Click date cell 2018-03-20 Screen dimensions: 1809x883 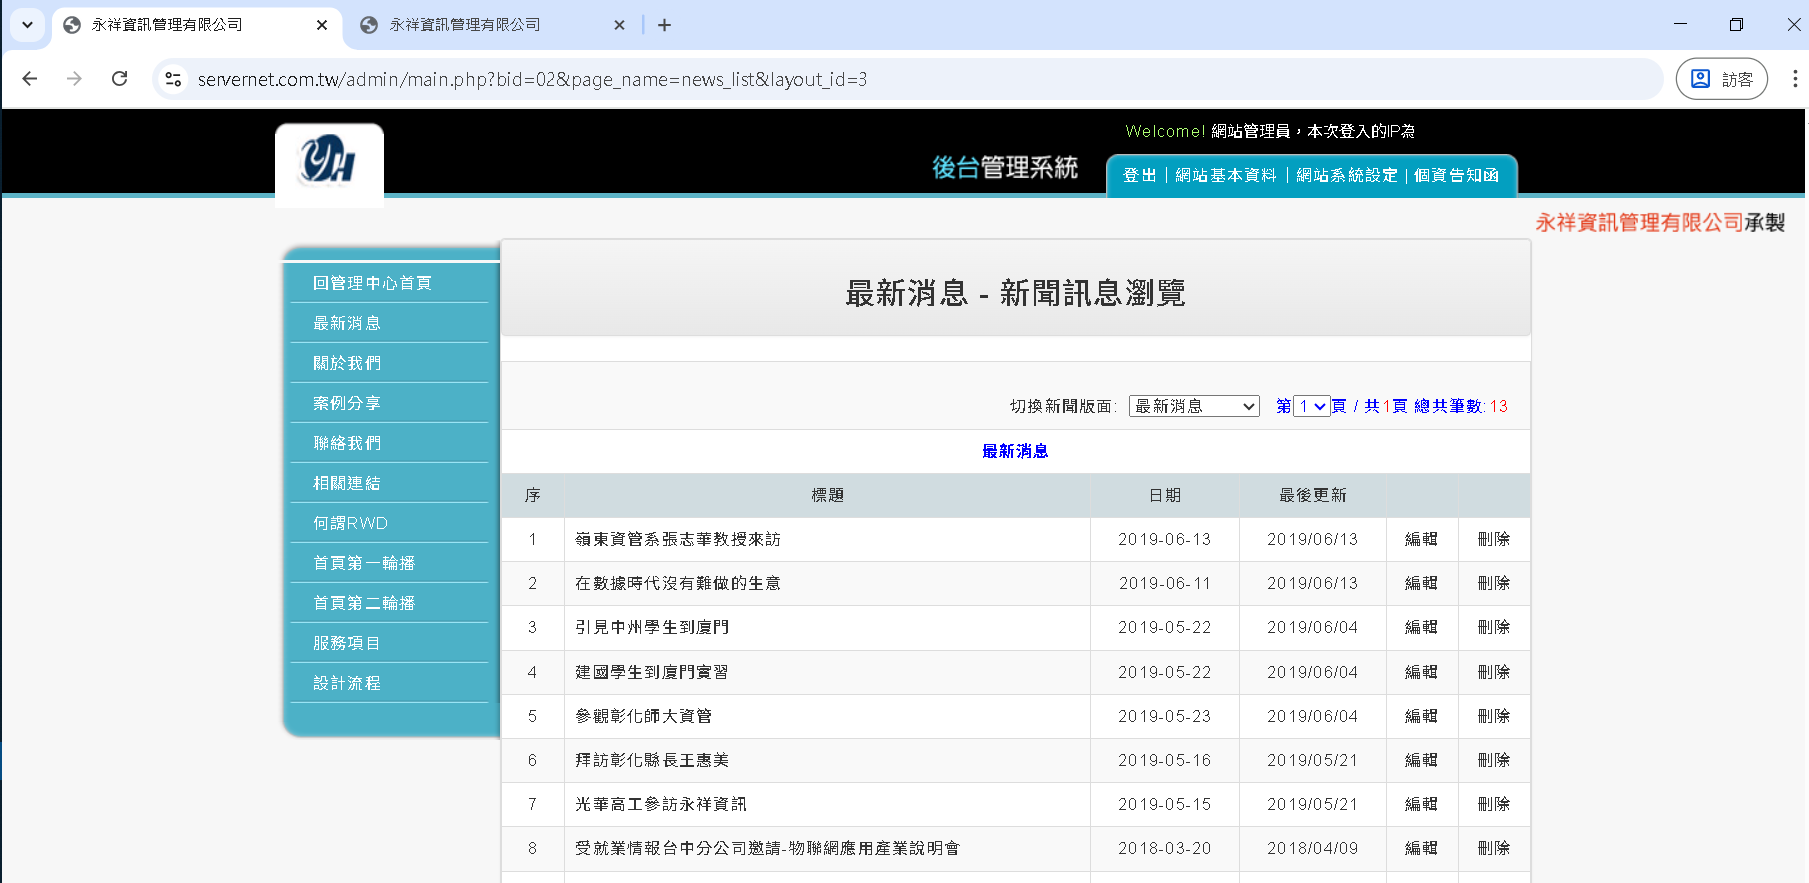point(1164,848)
